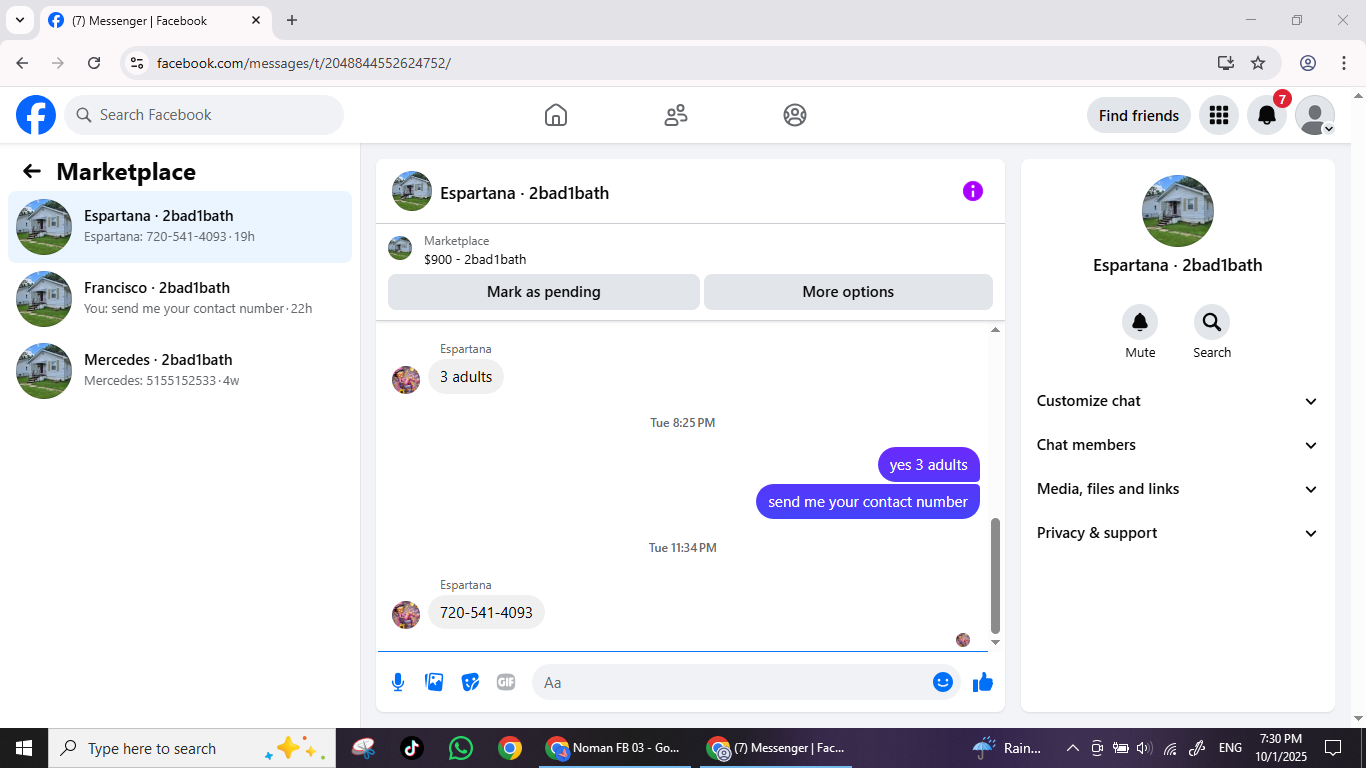Open the $900 - 2bad1bath Marketplace listing

pos(475,259)
